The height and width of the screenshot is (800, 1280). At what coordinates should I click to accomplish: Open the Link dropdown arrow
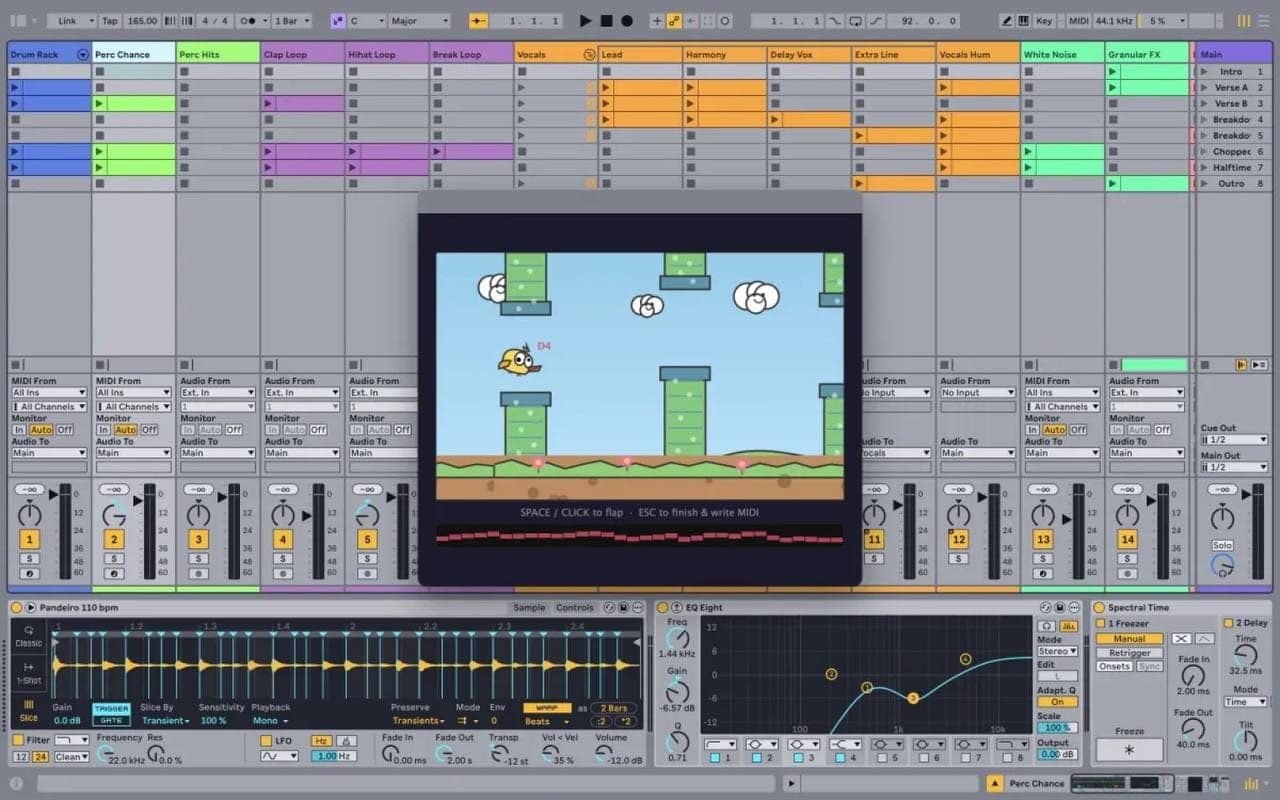[x=92, y=20]
